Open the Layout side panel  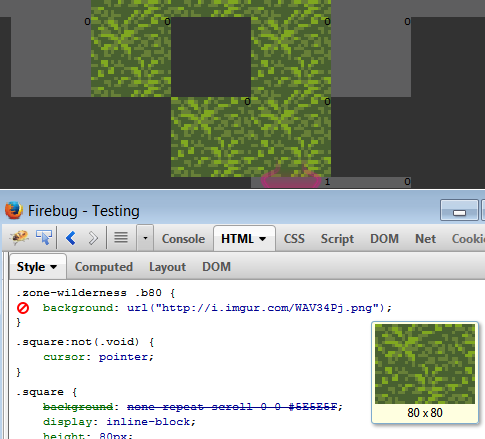tap(167, 267)
